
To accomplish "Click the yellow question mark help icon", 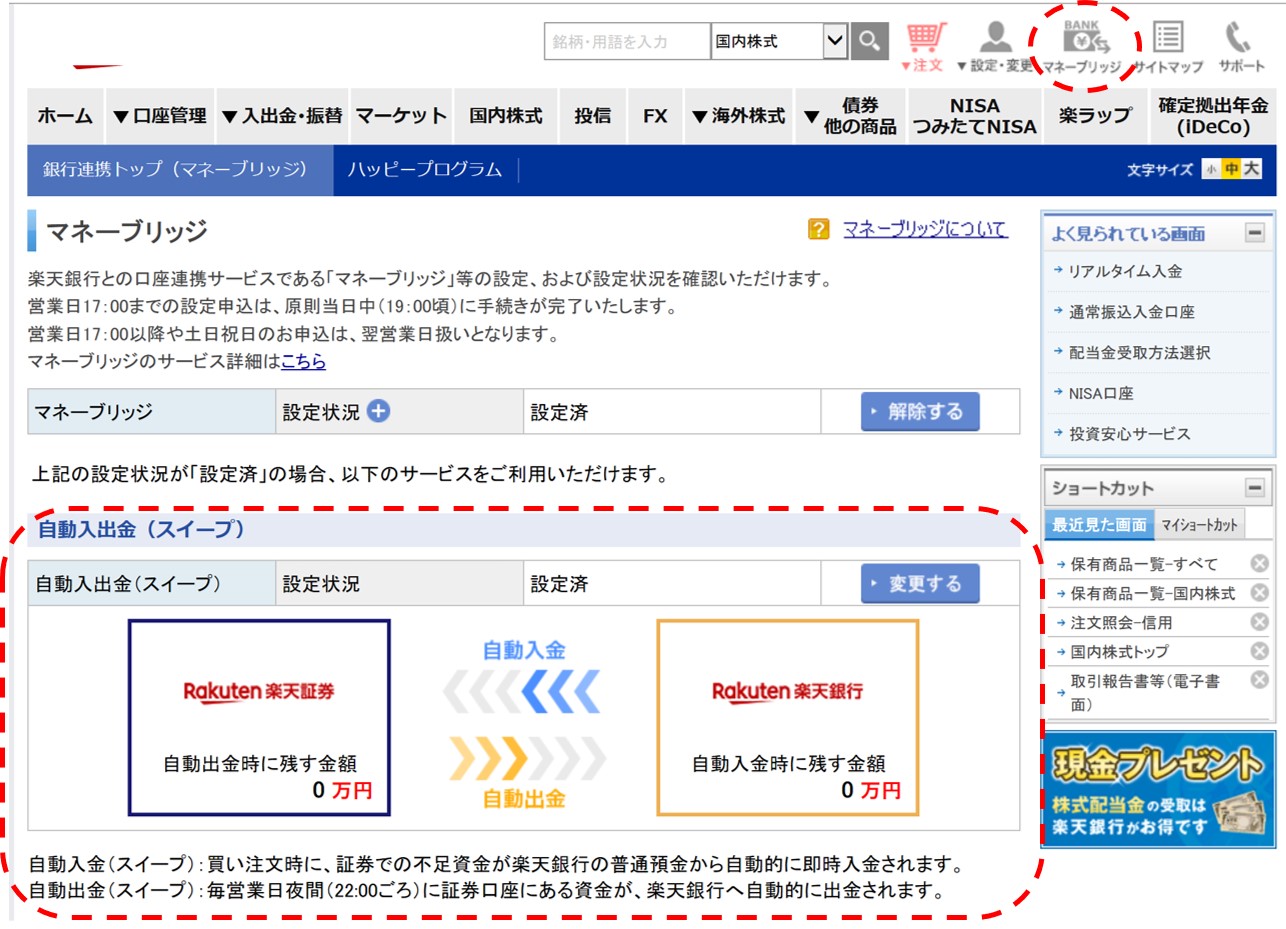I will tap(818, 230).
